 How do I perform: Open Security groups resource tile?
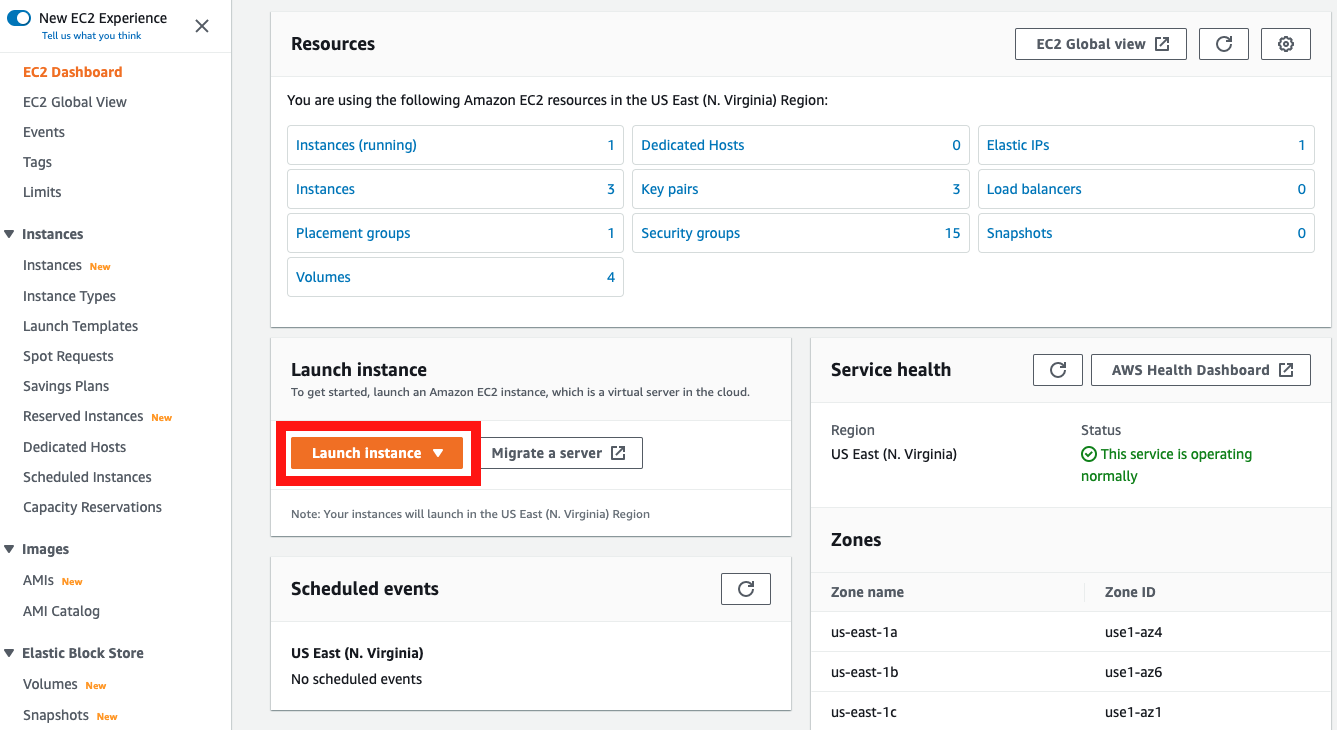coord(801,233)
